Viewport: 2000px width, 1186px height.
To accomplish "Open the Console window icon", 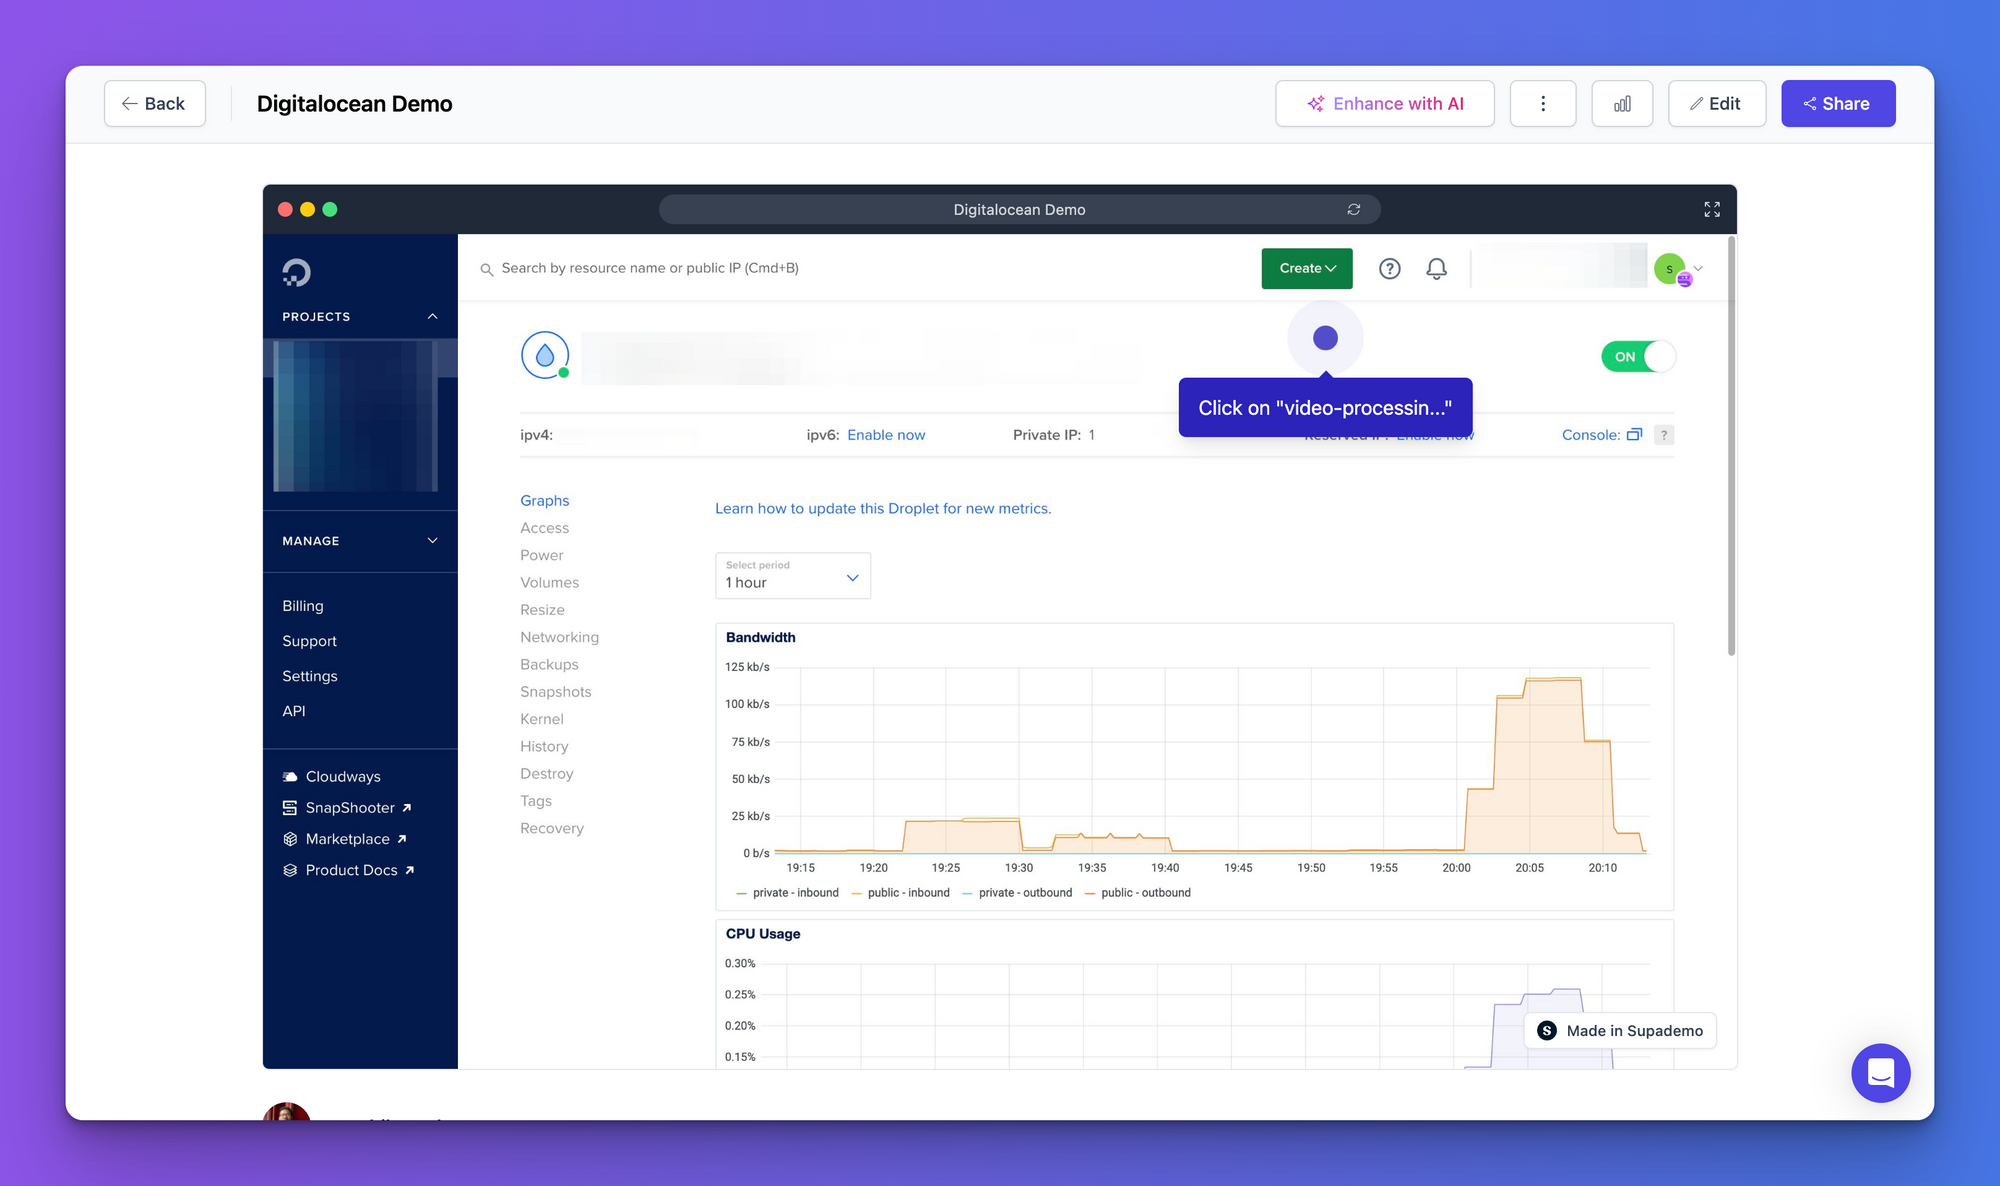I will (1635, 434).
